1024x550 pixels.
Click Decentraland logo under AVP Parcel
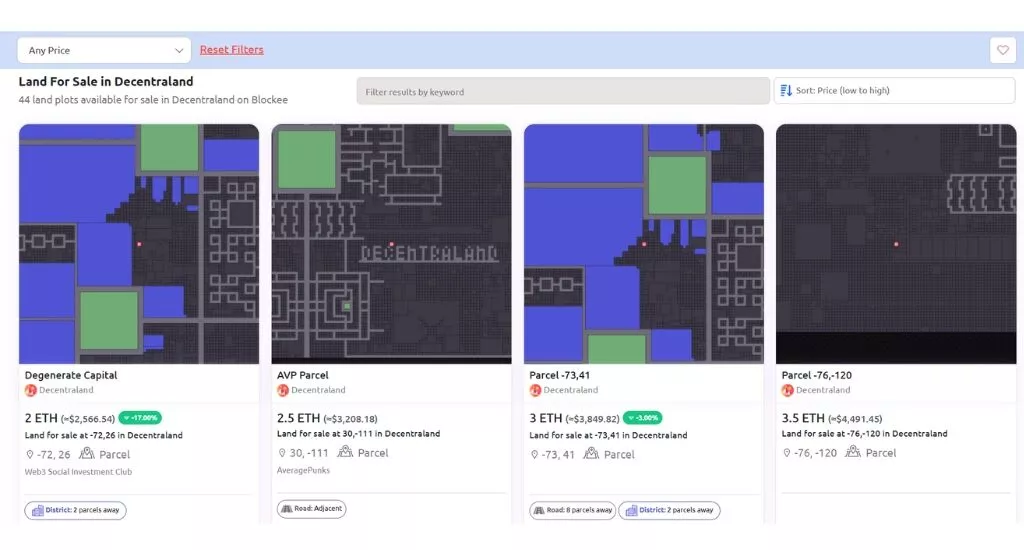283,390
